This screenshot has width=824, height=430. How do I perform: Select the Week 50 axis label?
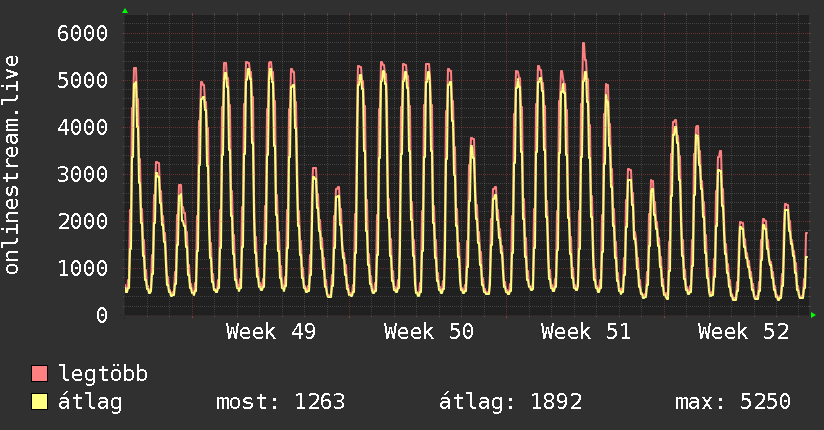(x=428, y=332)
